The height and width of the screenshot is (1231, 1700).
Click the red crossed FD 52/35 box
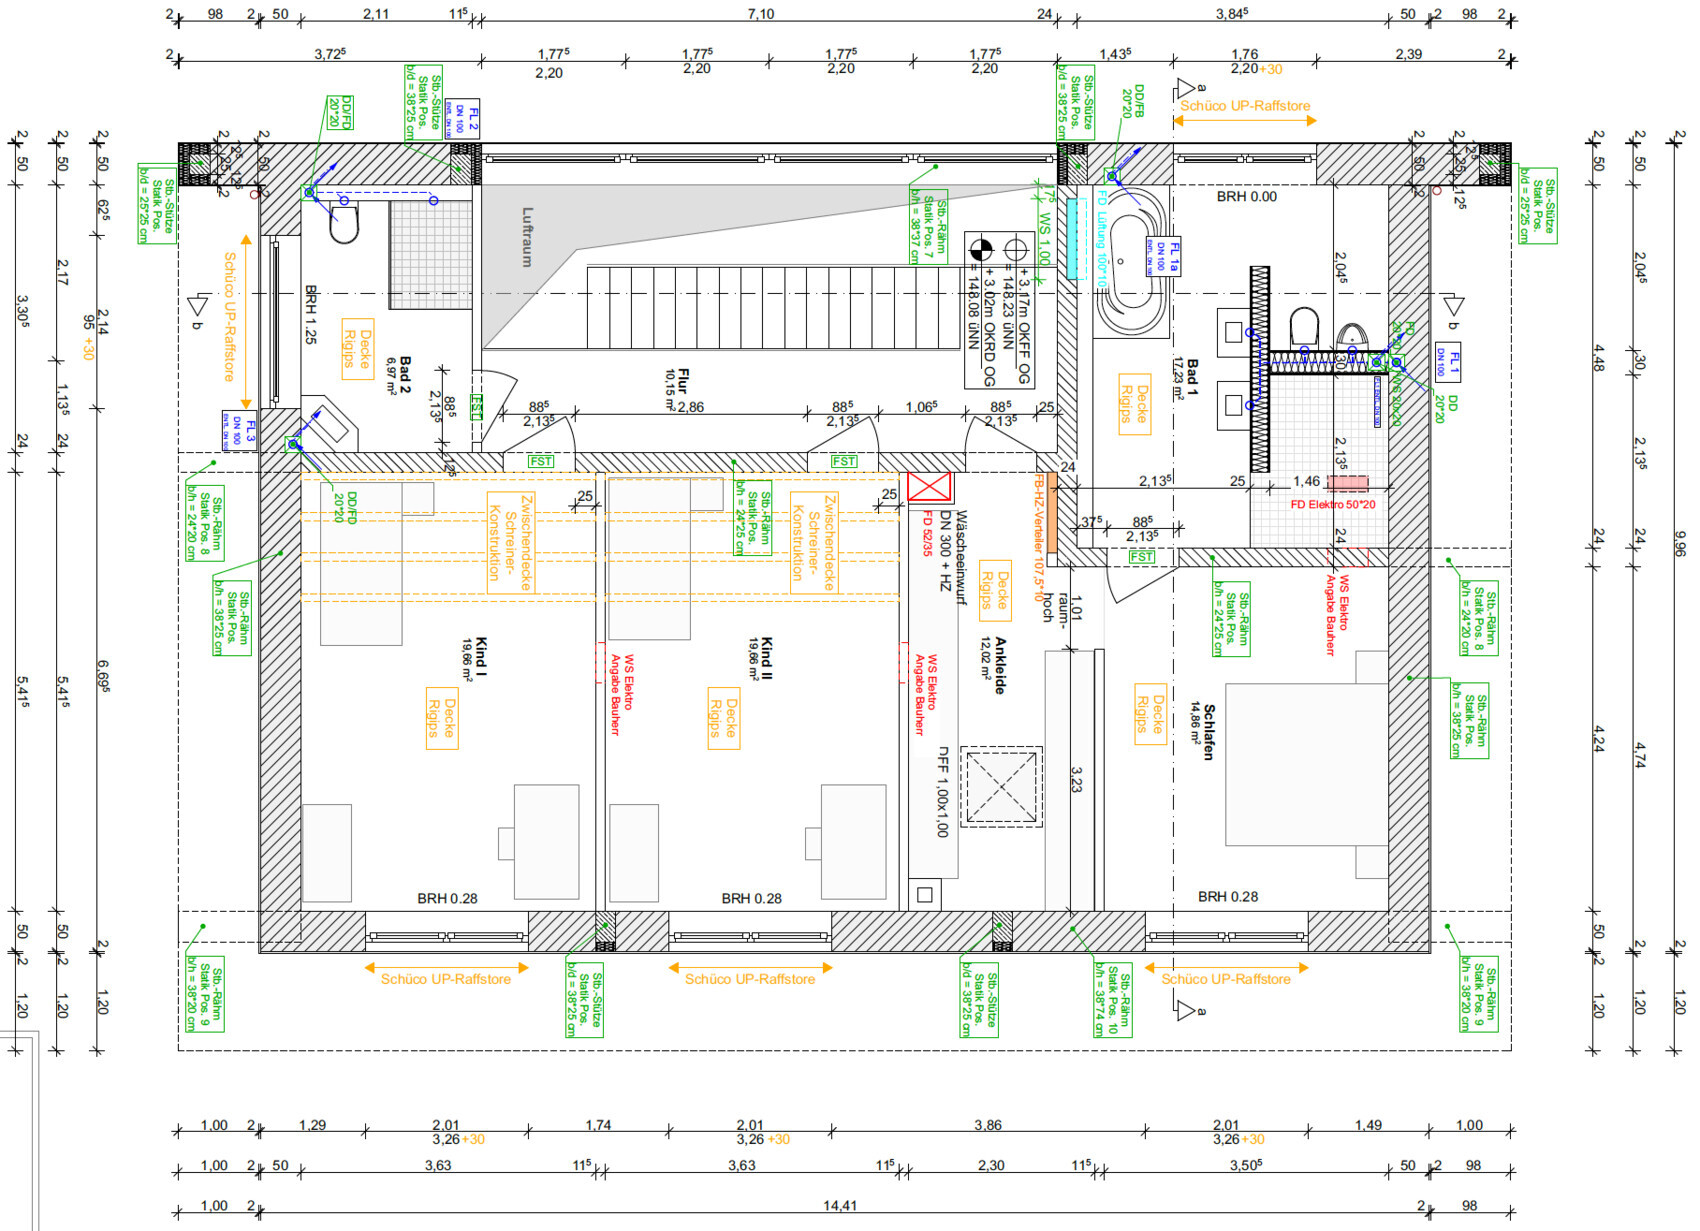click(929, 487)
